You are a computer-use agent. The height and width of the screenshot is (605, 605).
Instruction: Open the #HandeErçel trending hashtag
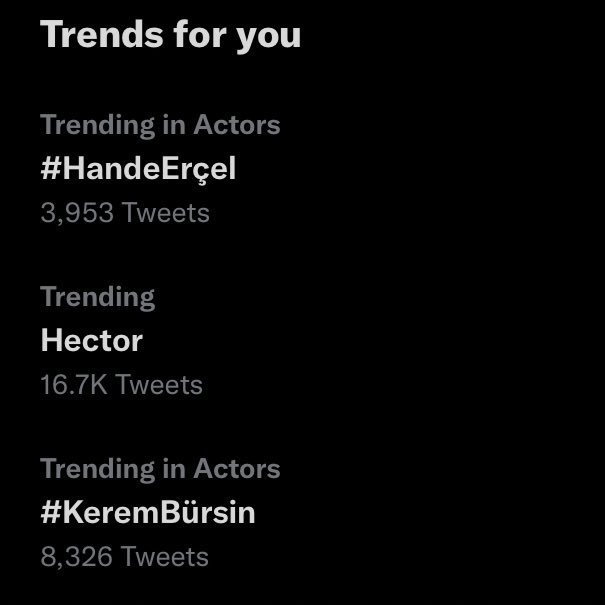138,169
